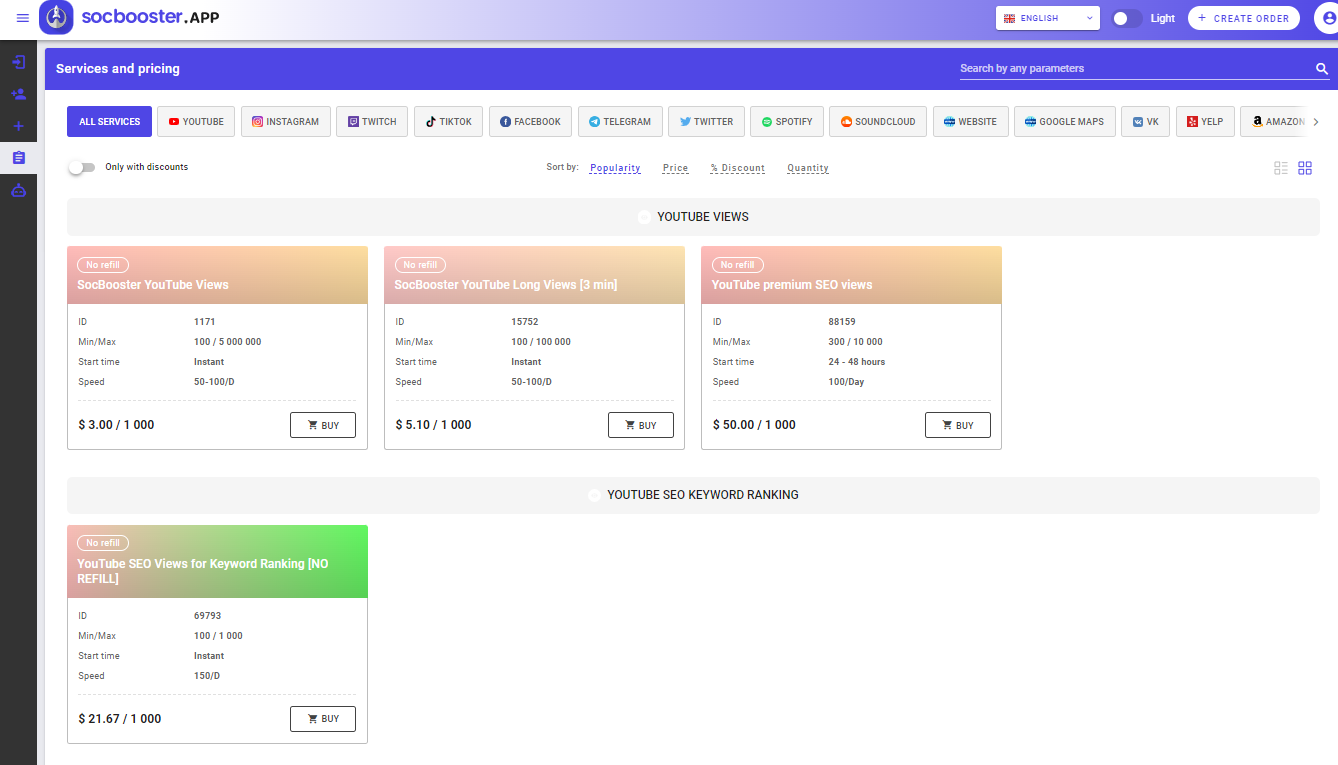1338x765 pixels.
Task: Select the Telegram category tab
Action: coord(620,122)
